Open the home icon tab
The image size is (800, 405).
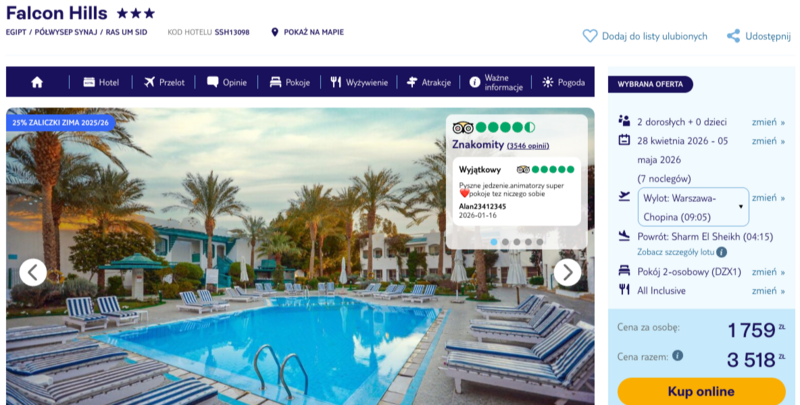click(37, 82)
